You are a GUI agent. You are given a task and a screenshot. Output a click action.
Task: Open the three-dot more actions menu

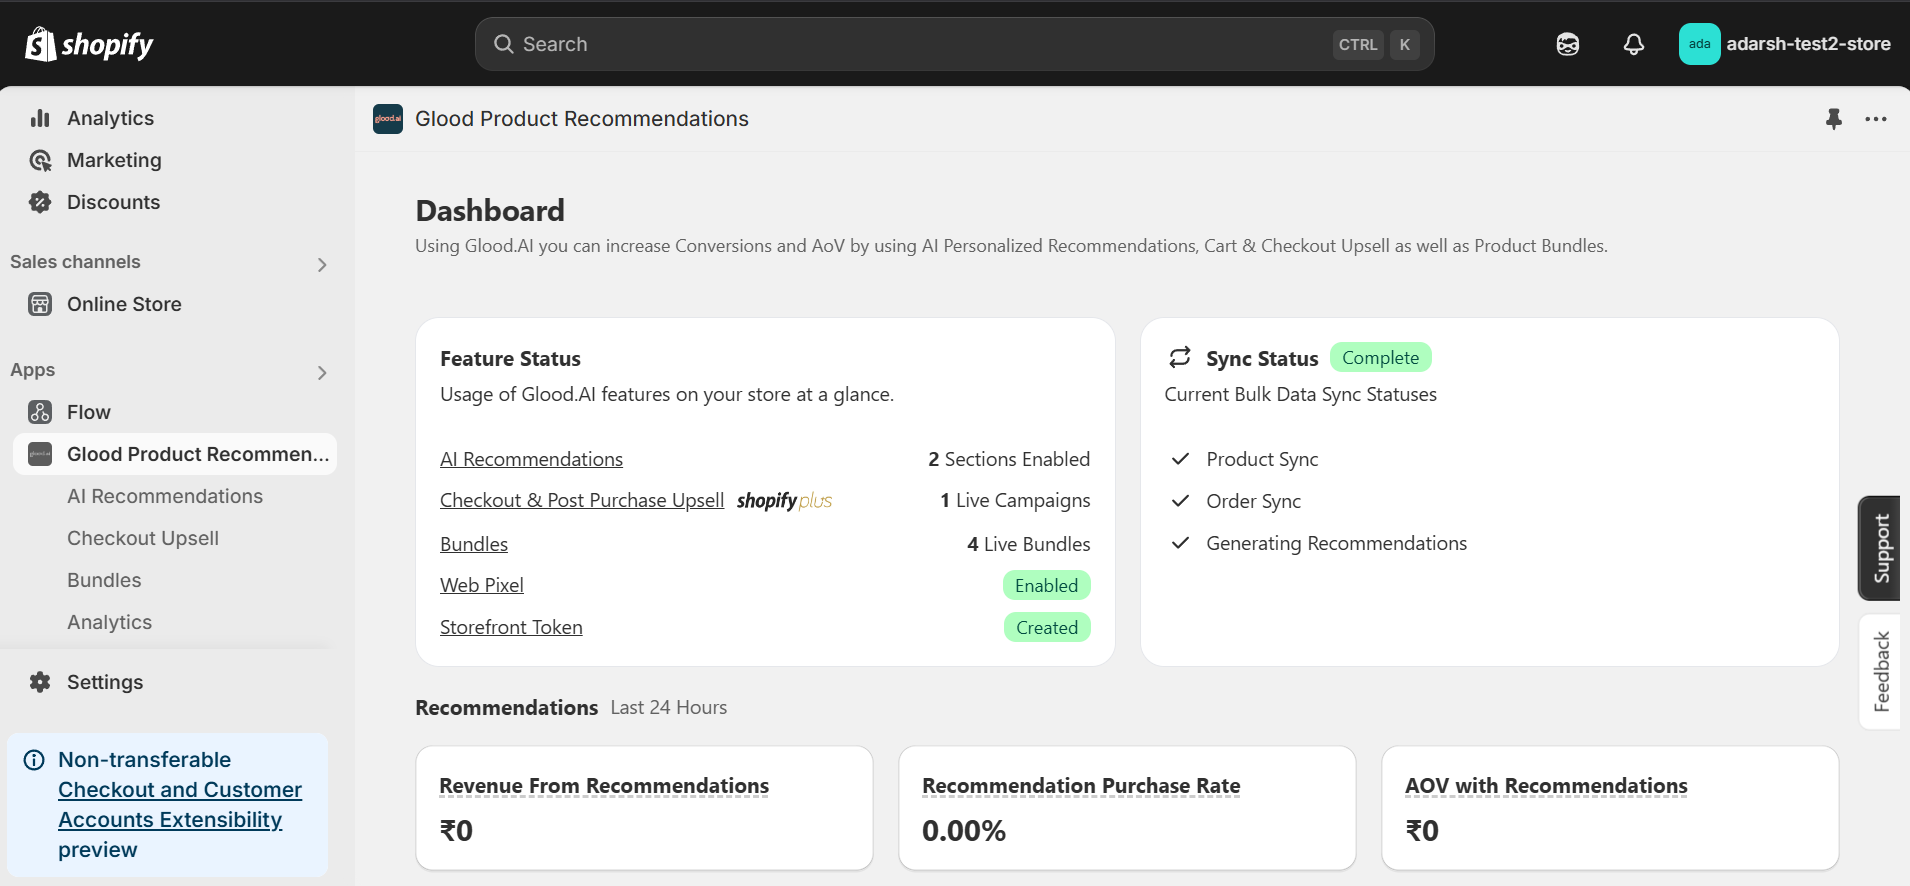coord(1875,119)
